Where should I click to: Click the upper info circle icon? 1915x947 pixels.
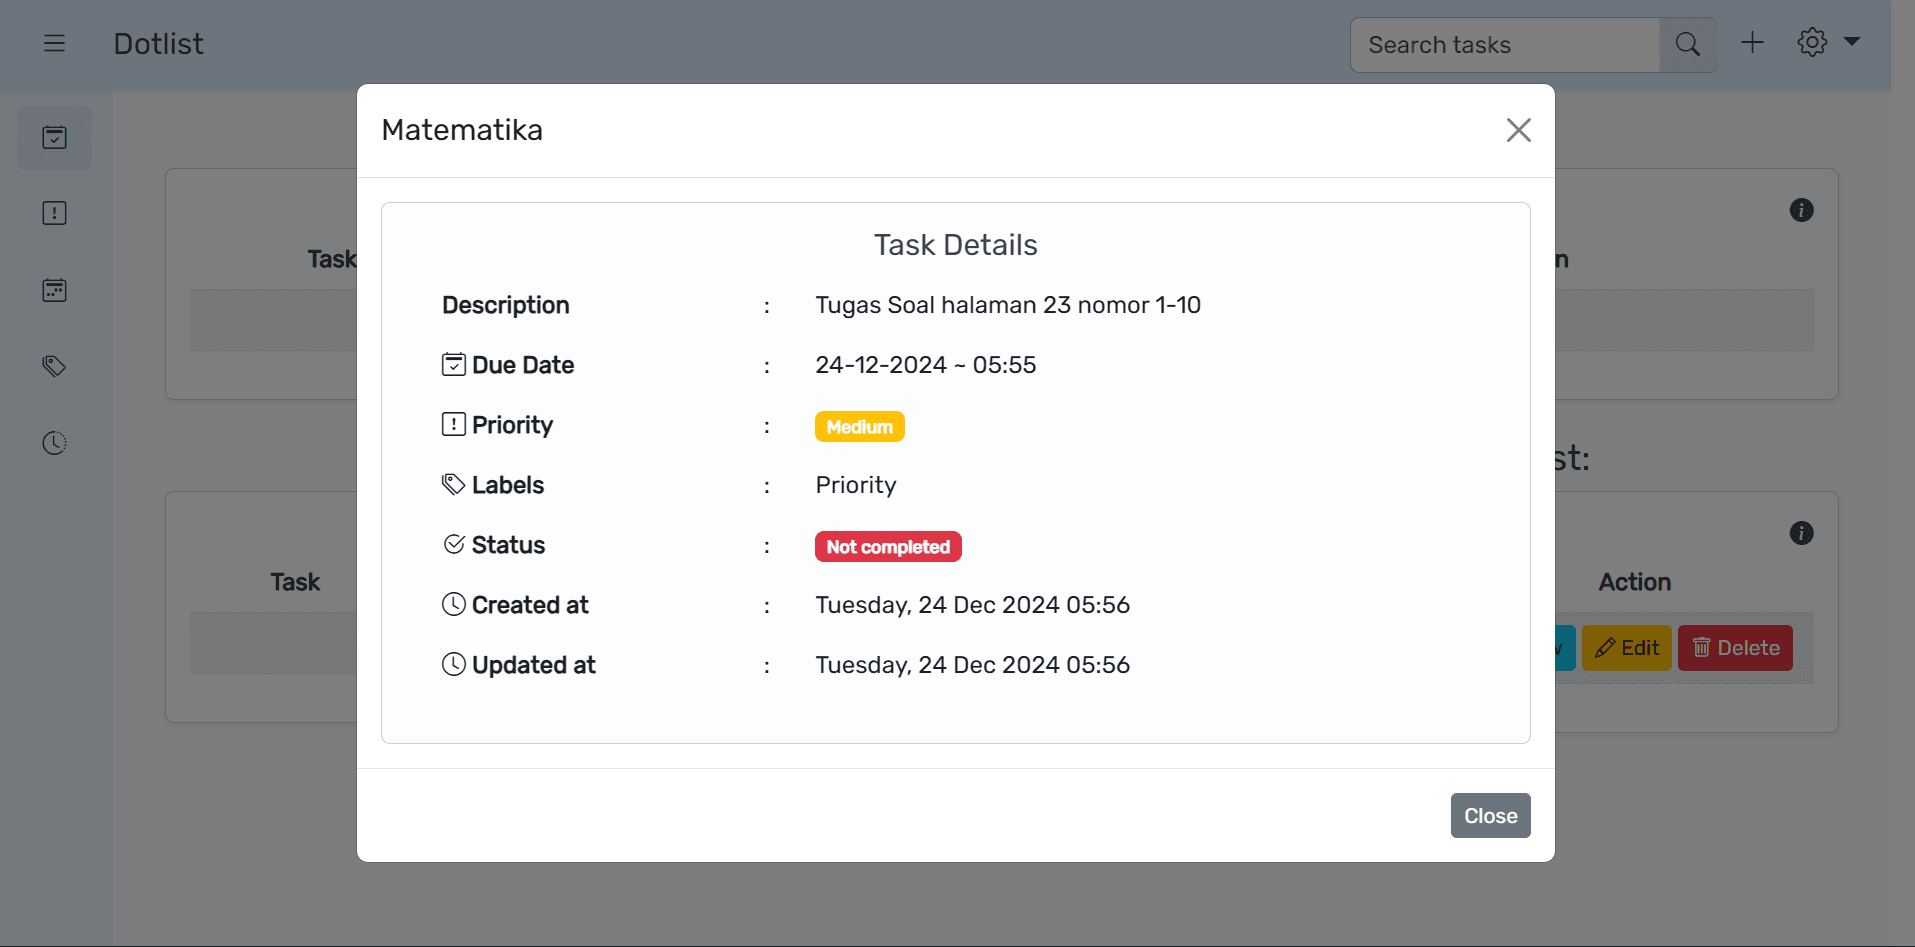[1801, 210]
